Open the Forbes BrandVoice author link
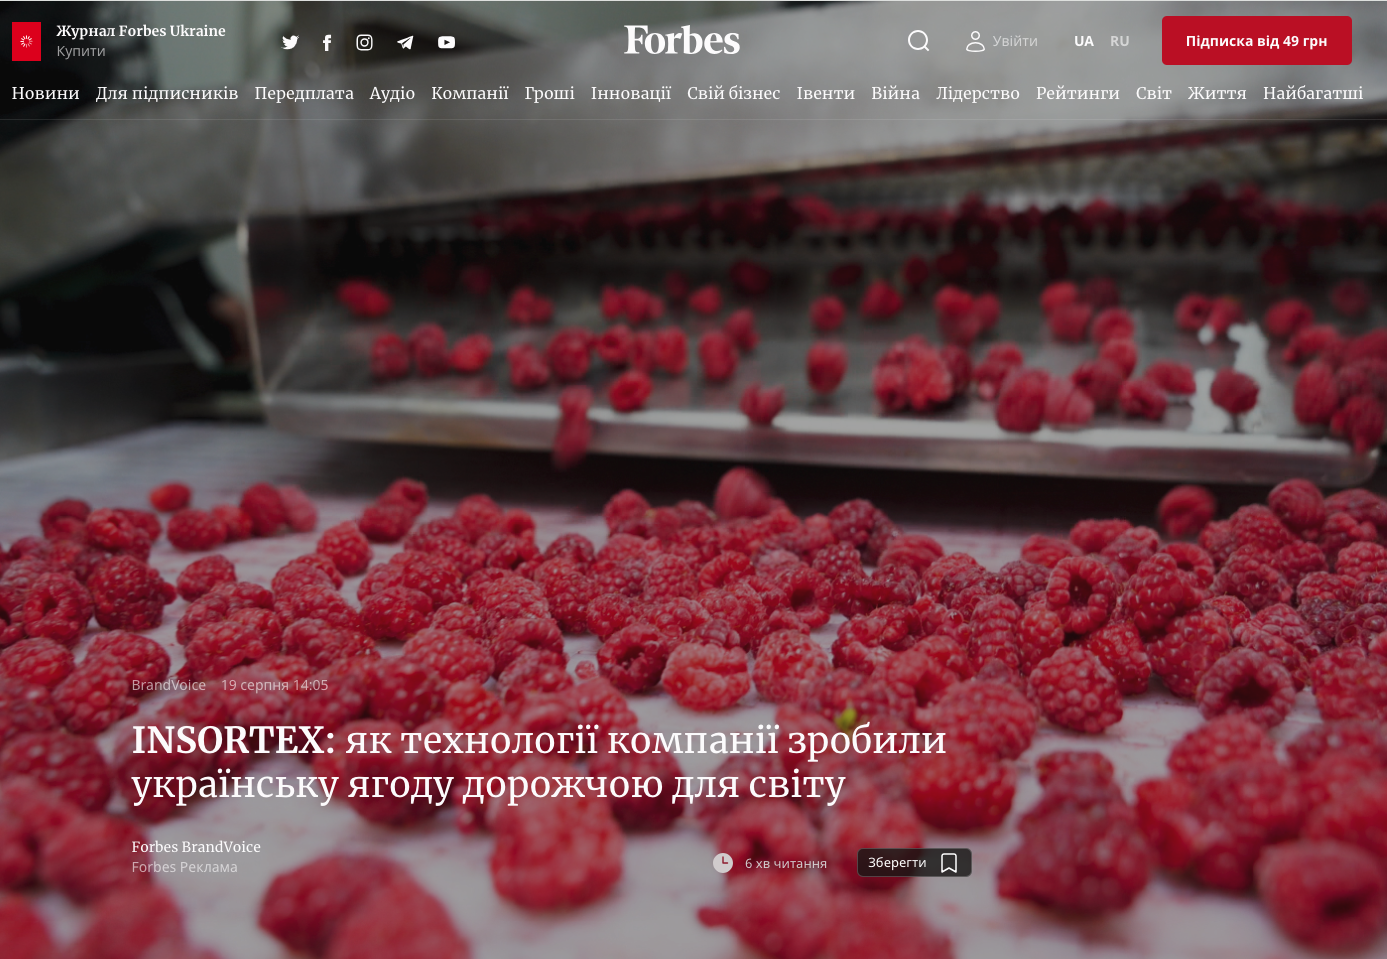The image size is (1387, 959). [x=196, y=846]
